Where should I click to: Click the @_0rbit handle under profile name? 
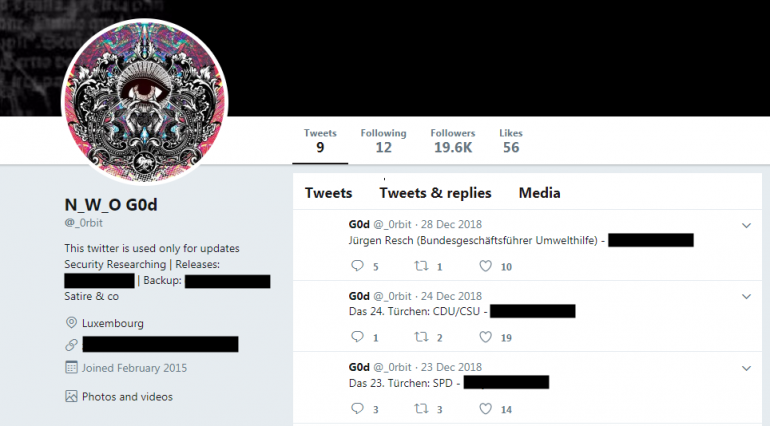pyautogui.click(x=83, y=223)
